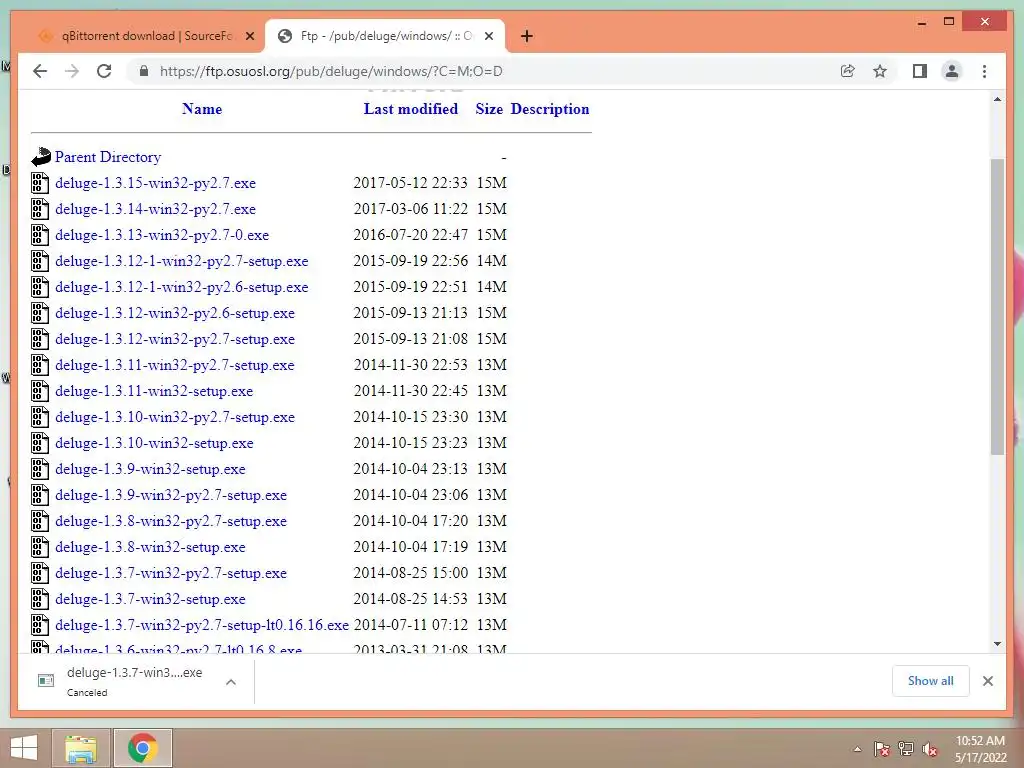The width and height of the screenshot is (1024, 768).
Task: Click file icon beside deluge-1.3.13-win32-py2.7-0.exe
Action: [x=40, y=235]
